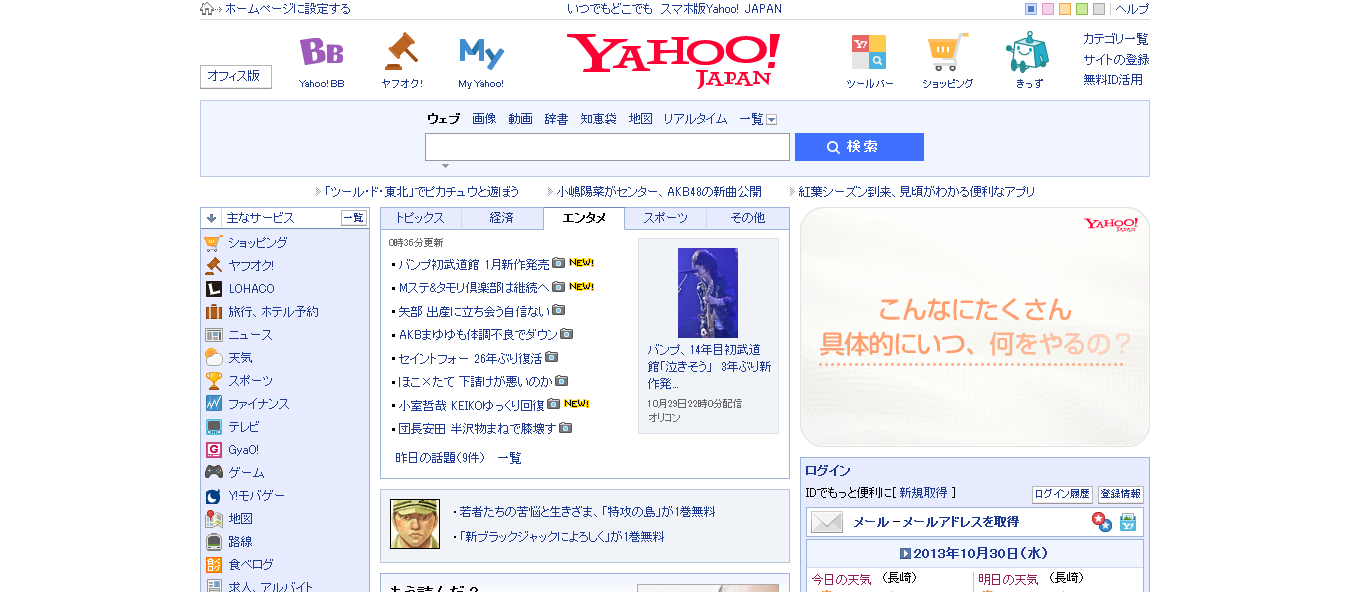Open the My Yahoo! icon
Viewport: 1349px width, 592px height.
[481, 52]
